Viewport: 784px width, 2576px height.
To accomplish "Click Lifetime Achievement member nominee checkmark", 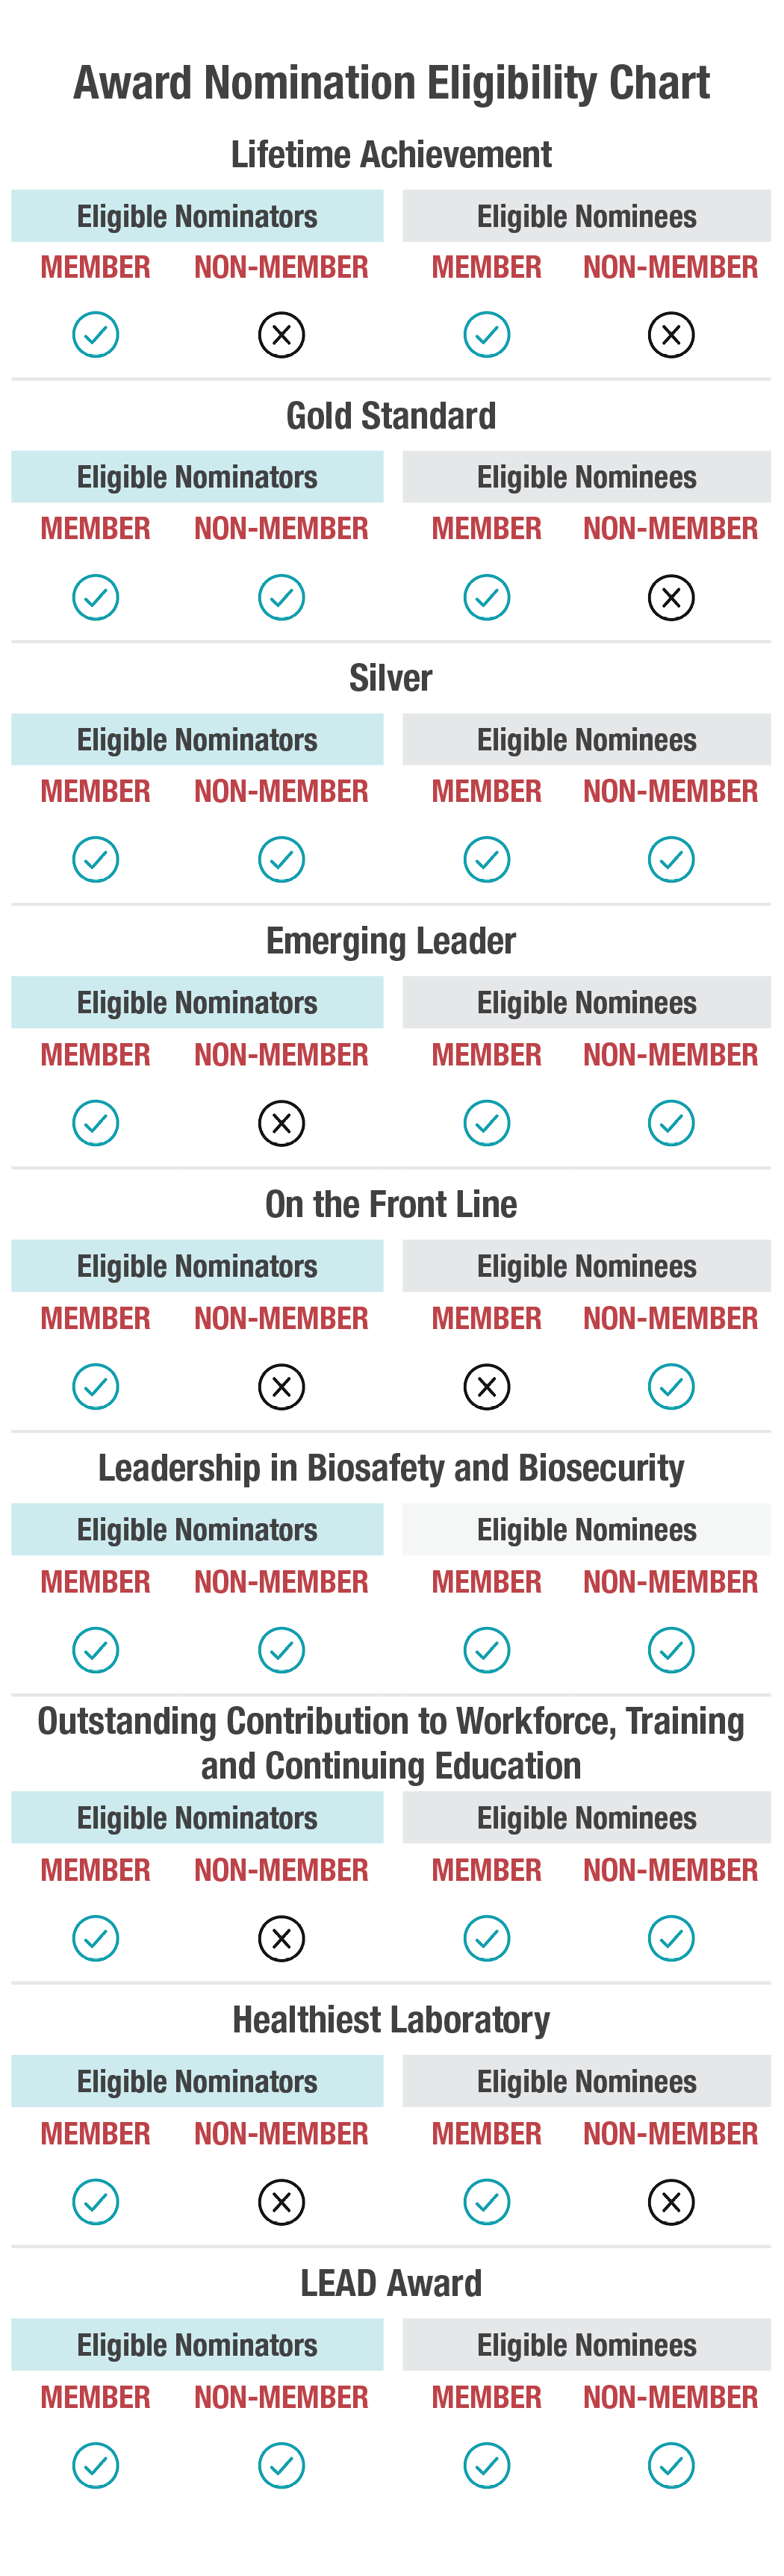I will point(487,335).
